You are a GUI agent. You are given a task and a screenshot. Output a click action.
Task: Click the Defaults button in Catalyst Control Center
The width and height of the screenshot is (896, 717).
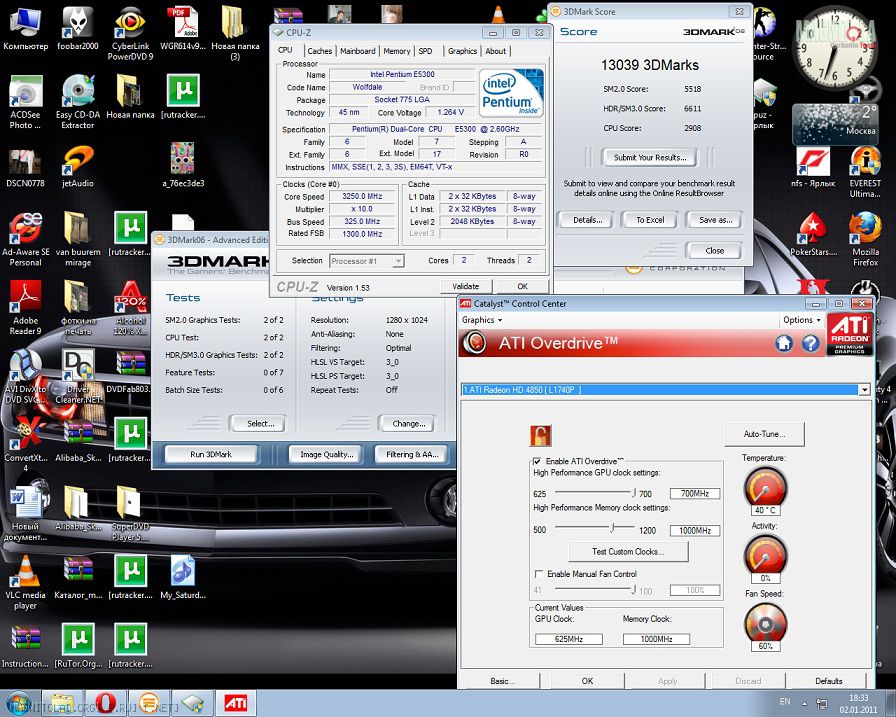click(829, 681)
